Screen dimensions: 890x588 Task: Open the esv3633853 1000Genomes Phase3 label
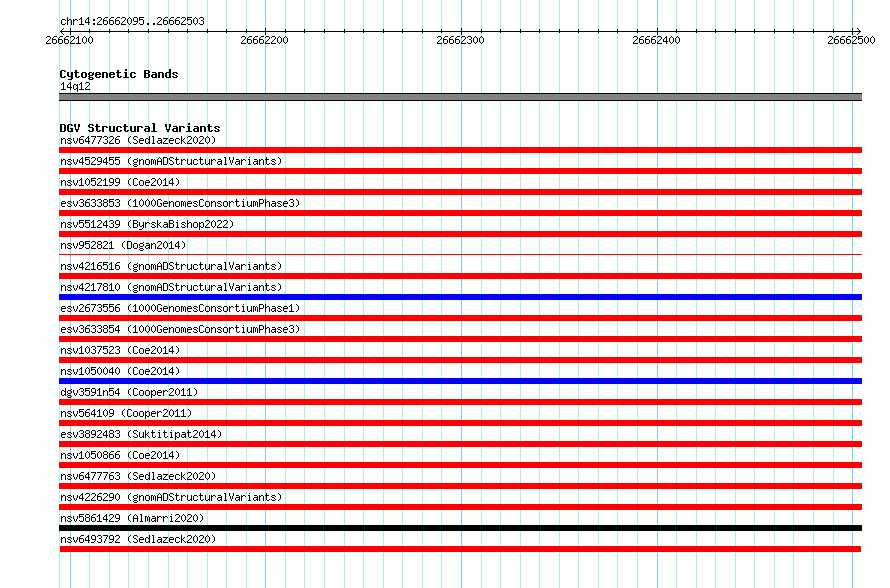pos(180,203)
